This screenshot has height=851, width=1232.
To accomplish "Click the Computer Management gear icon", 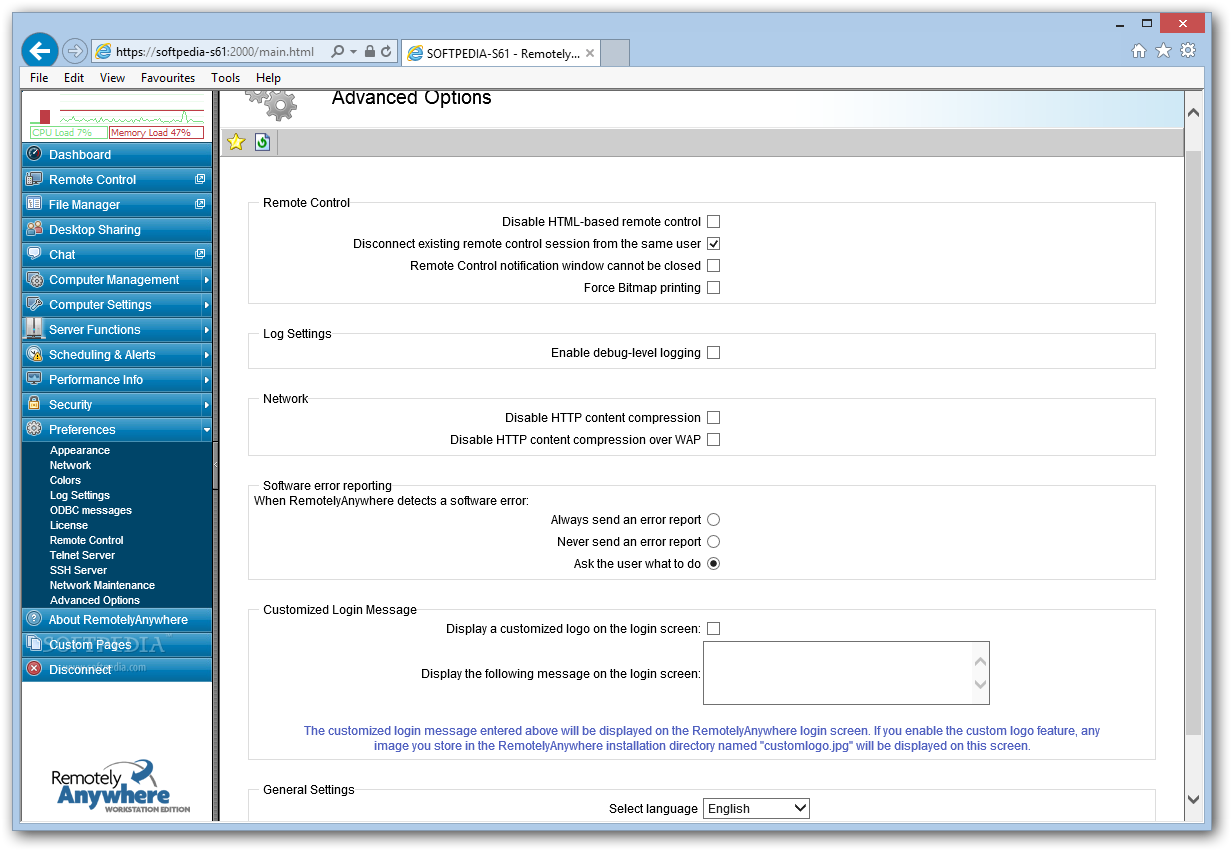I will tap(35, 279).
